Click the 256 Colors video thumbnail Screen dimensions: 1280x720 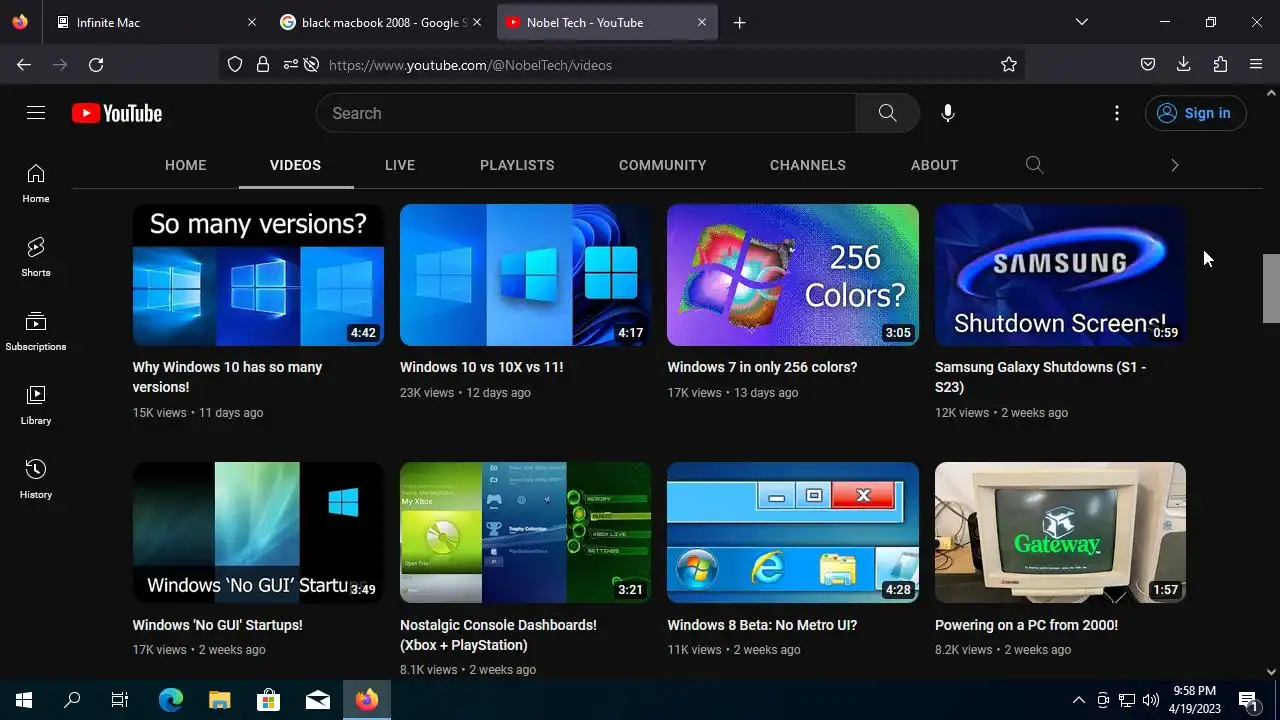793,275
